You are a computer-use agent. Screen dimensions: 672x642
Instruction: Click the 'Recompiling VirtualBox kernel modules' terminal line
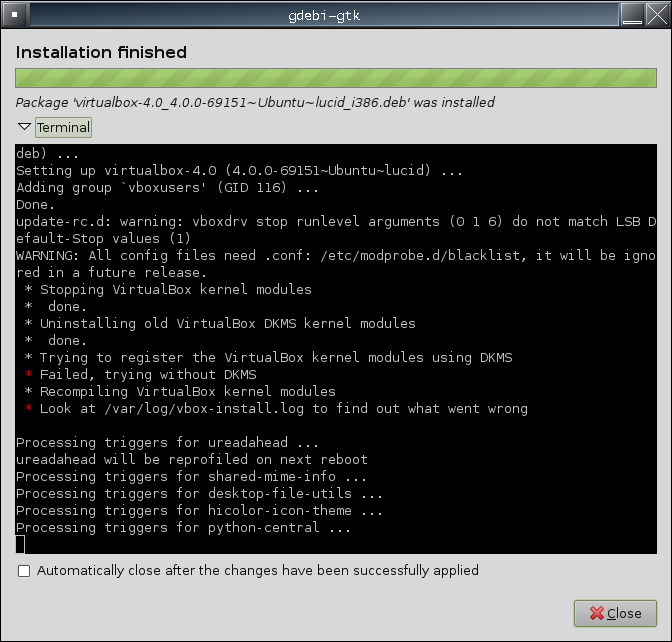180,392
